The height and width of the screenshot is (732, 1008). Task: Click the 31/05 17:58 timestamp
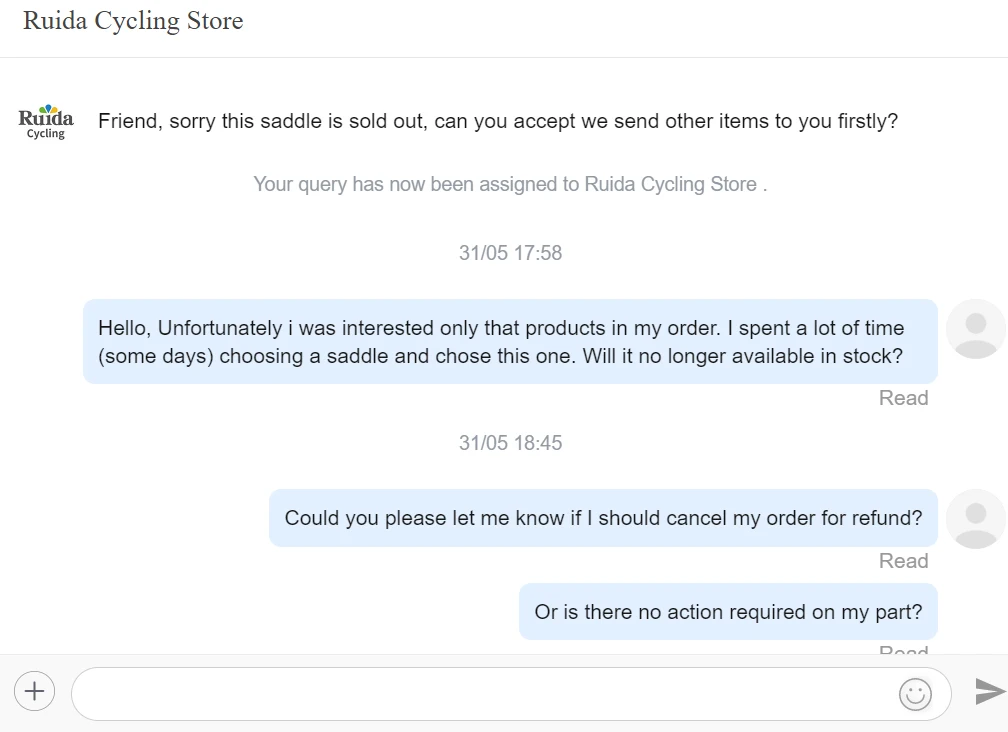point(510,253)
